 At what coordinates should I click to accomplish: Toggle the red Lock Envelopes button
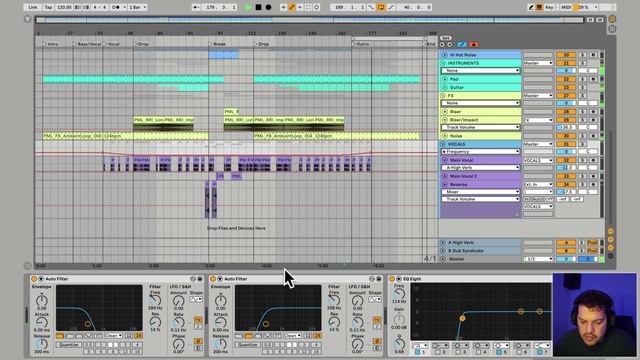(x=473, y=44)
